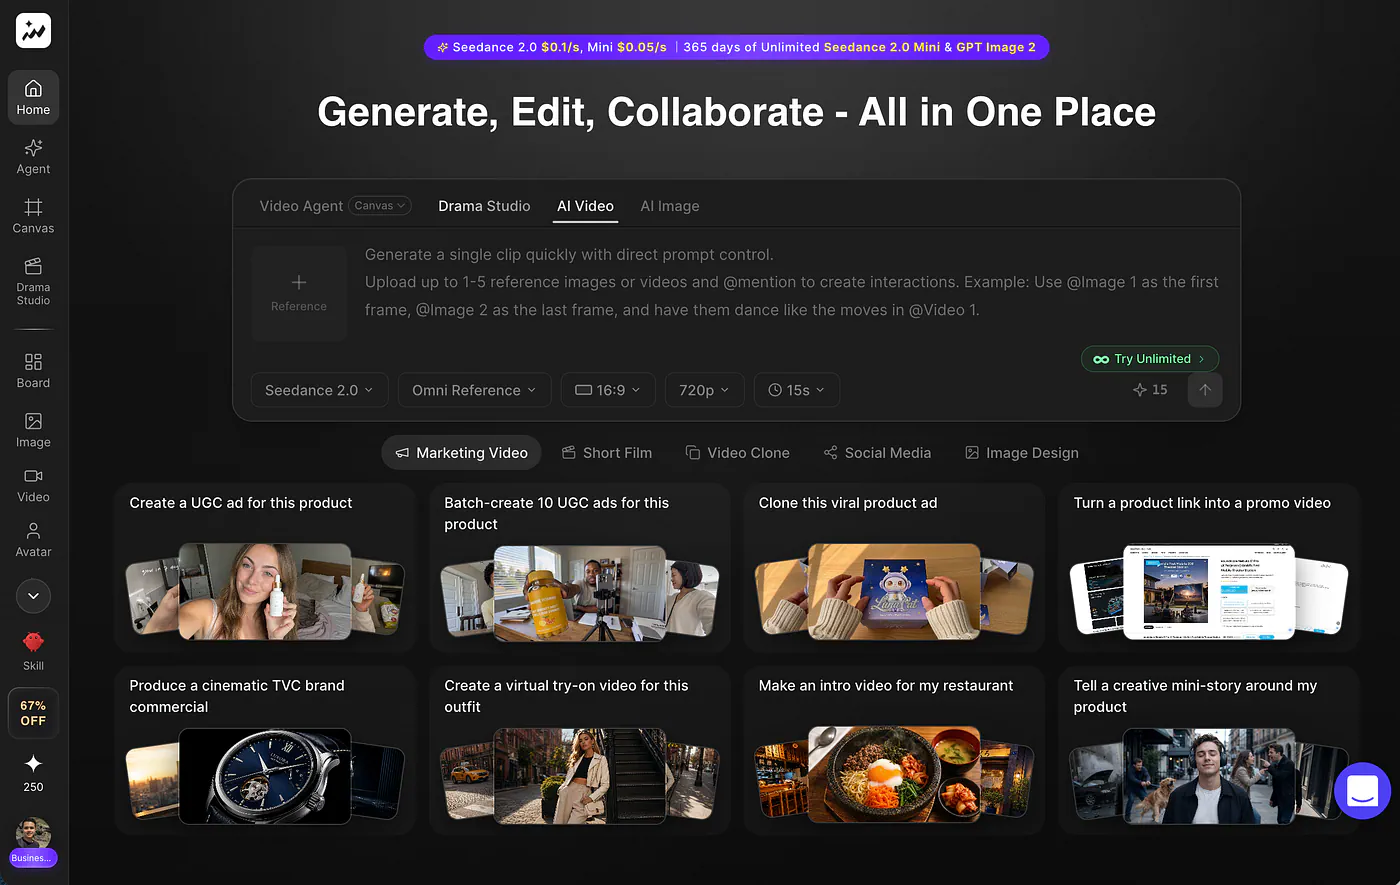The width and height of the screenshot is (1400, 885).
Task: Open the Omni Reference dropdown
Action: click(474, 390)
